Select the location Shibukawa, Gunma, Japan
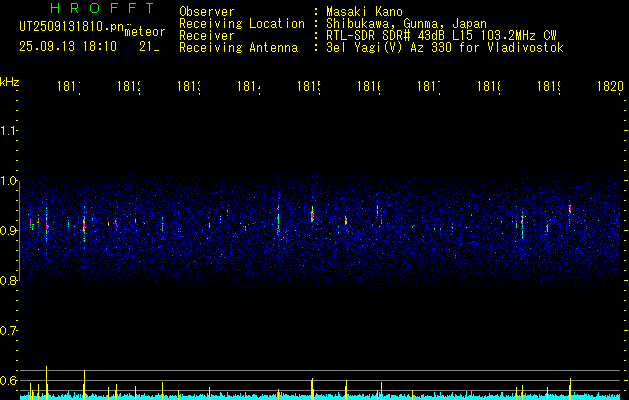The height and width of the screenshot is (400, 629). point(406,24)
